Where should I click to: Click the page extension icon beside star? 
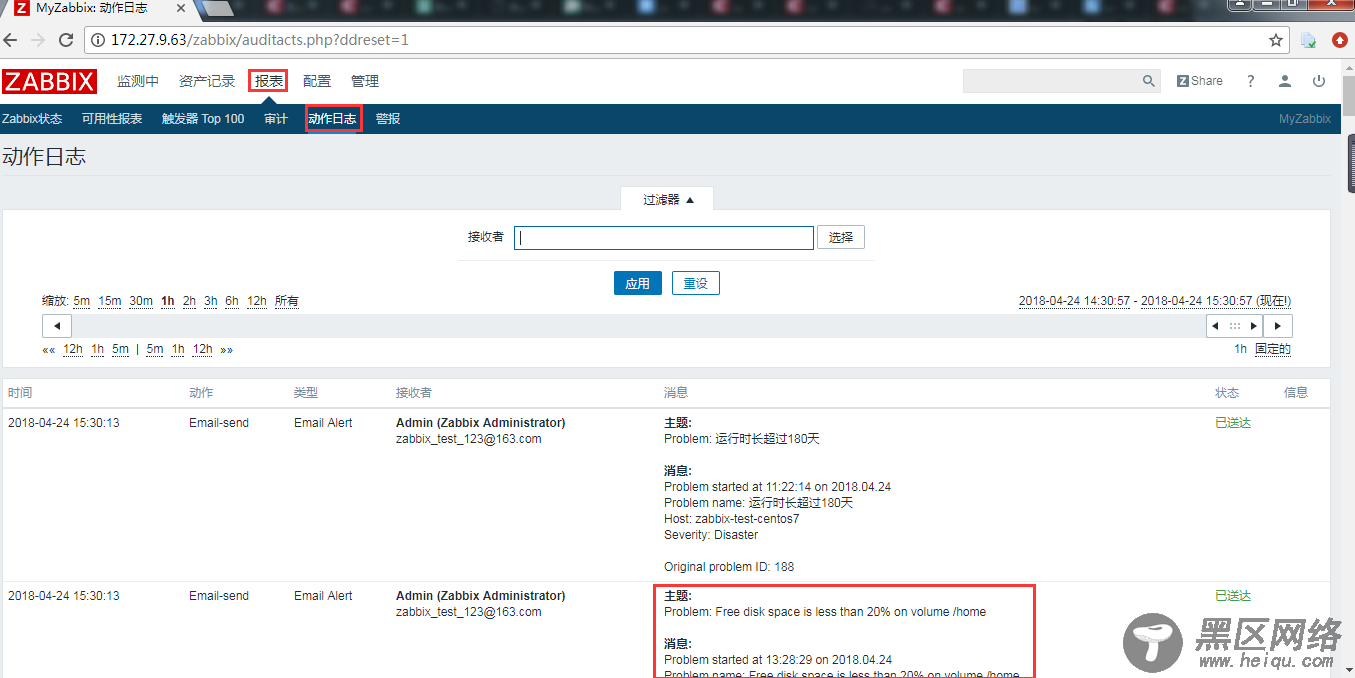[1309, 41]
